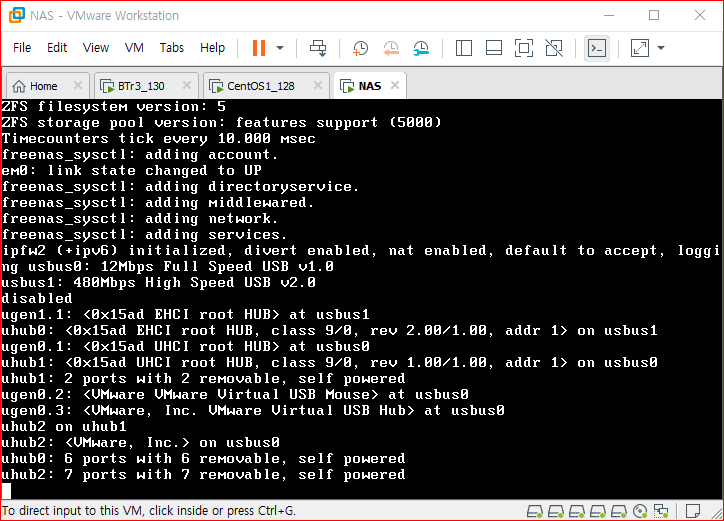Show or hide the thumbnail bar
This screenshot has height=521, width=724.
pos(494,48)
